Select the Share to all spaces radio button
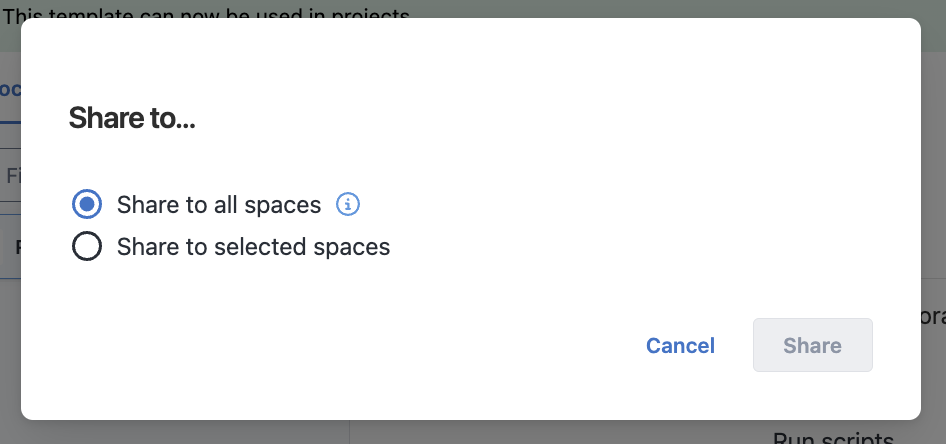Screen dimensions: 946x444 pyautogui.click(x=87, y=205)
